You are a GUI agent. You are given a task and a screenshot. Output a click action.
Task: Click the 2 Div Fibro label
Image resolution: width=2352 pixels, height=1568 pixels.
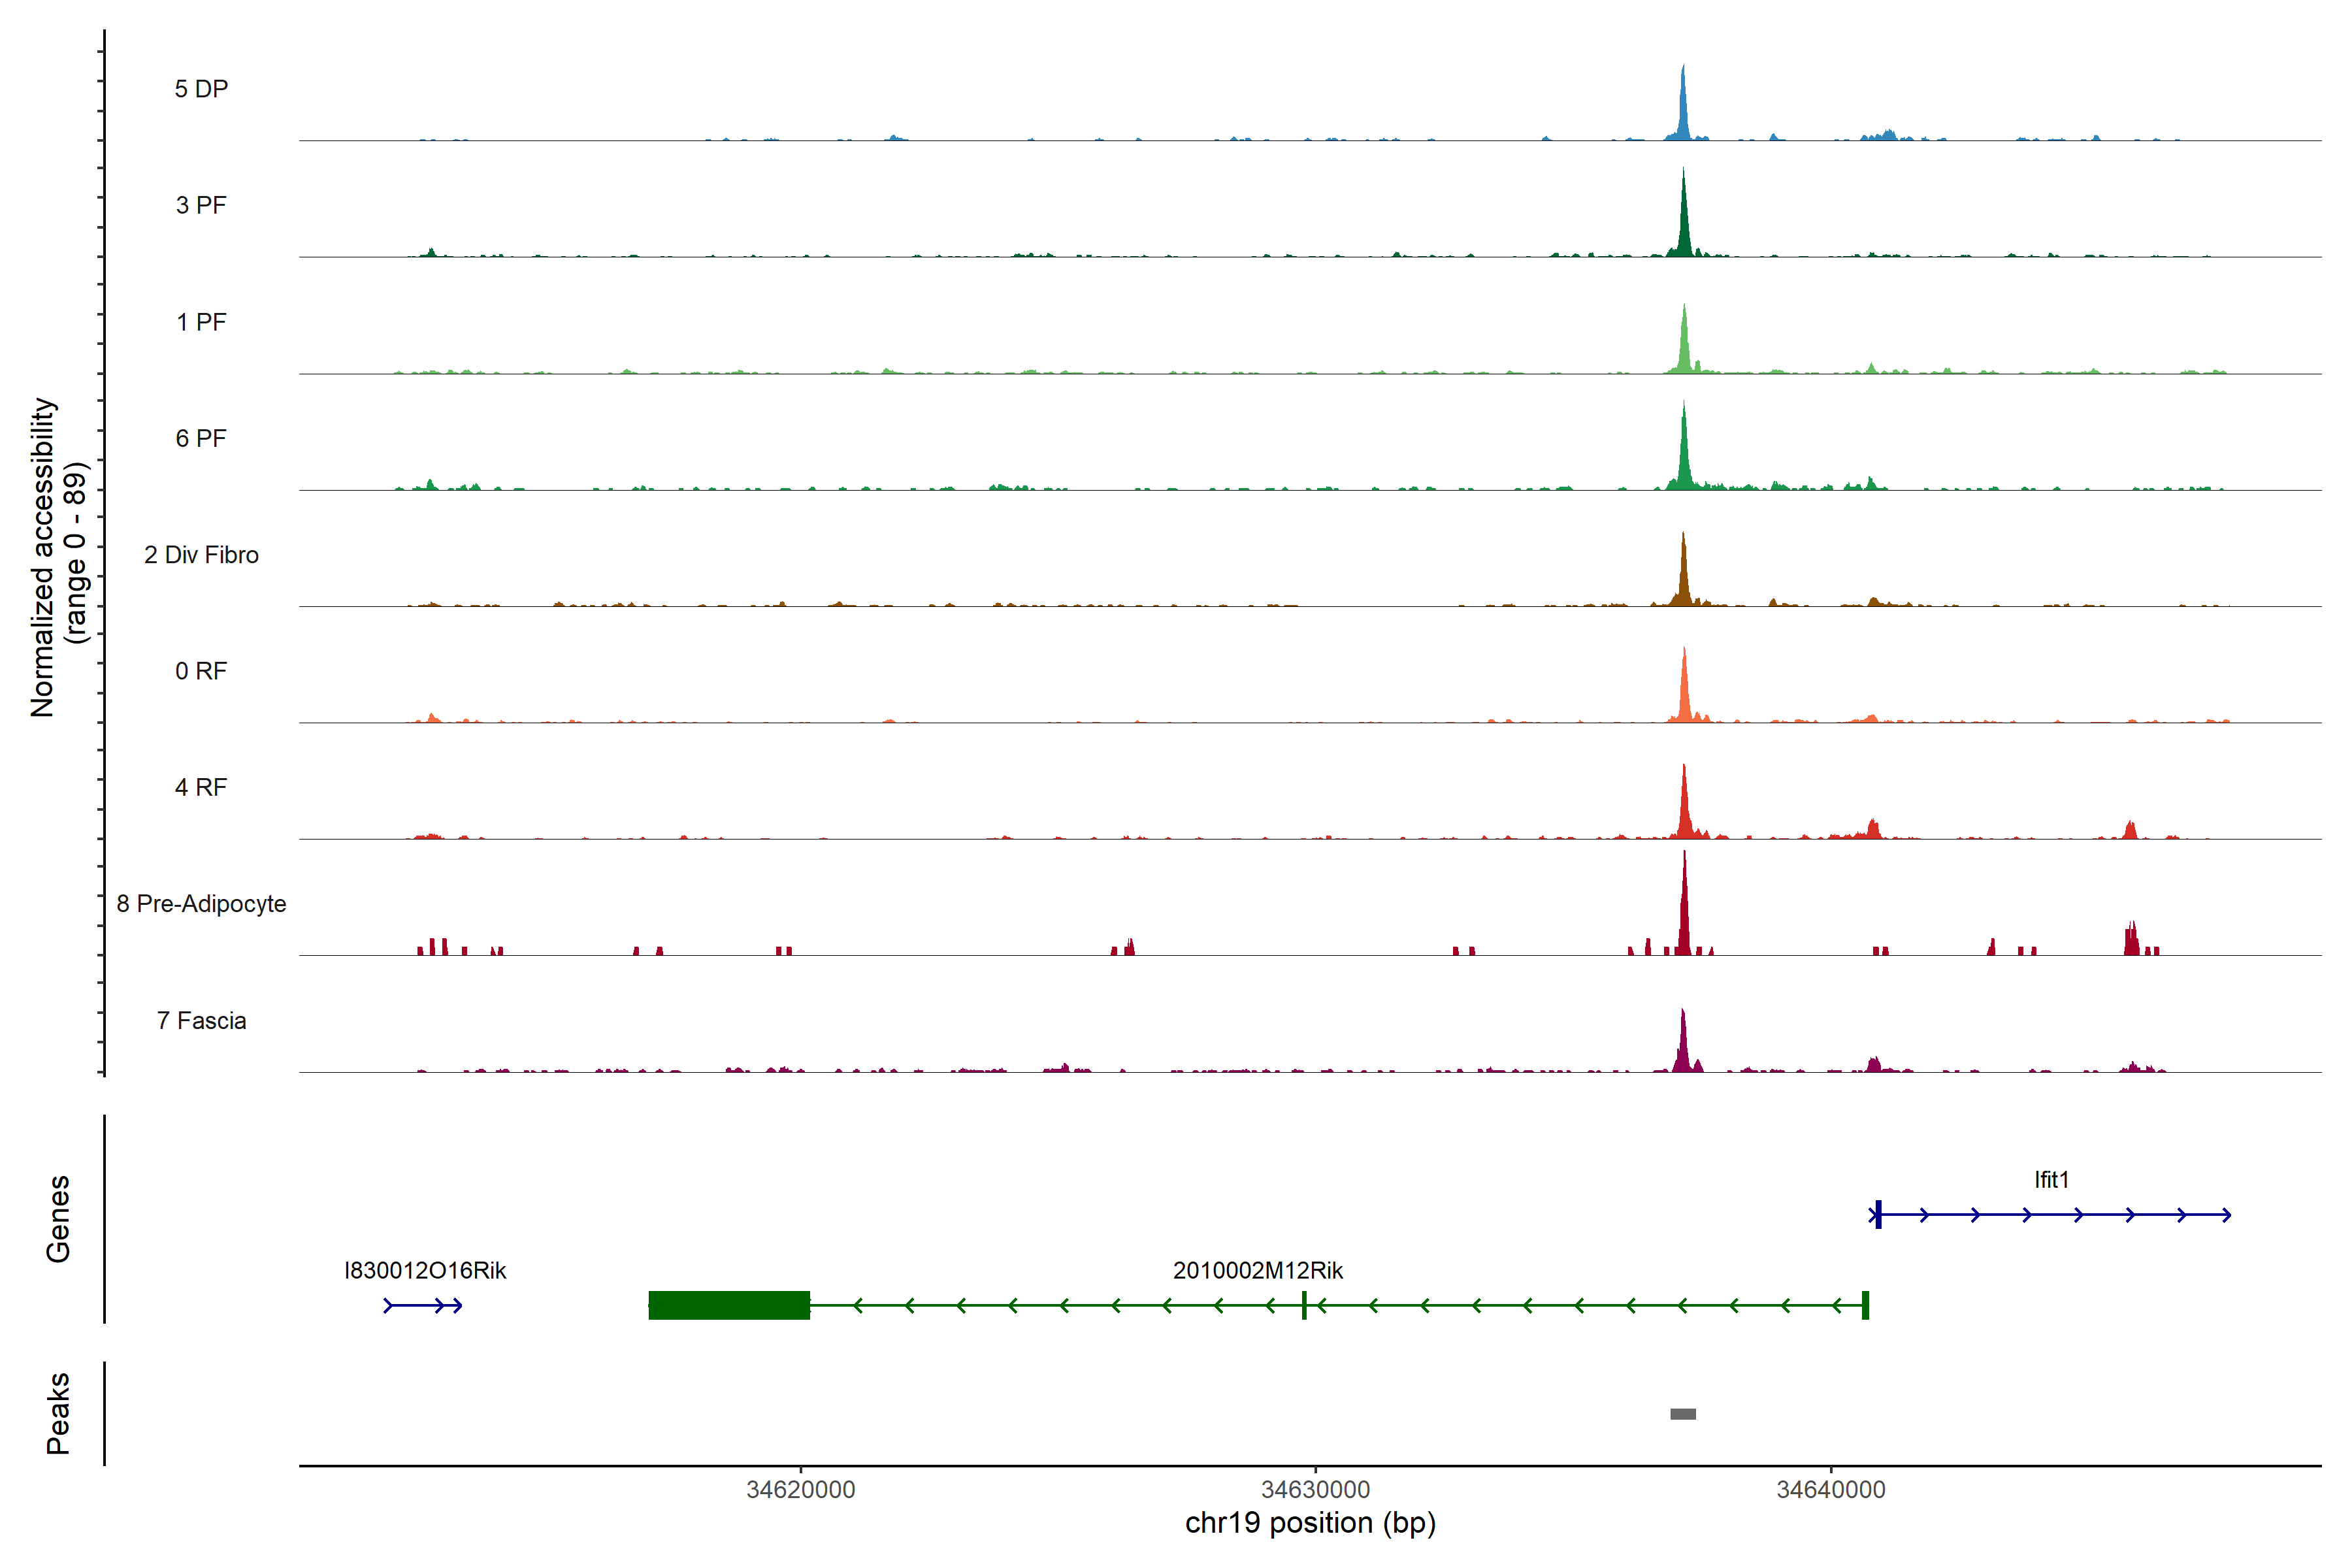click(x=201, y=554)
